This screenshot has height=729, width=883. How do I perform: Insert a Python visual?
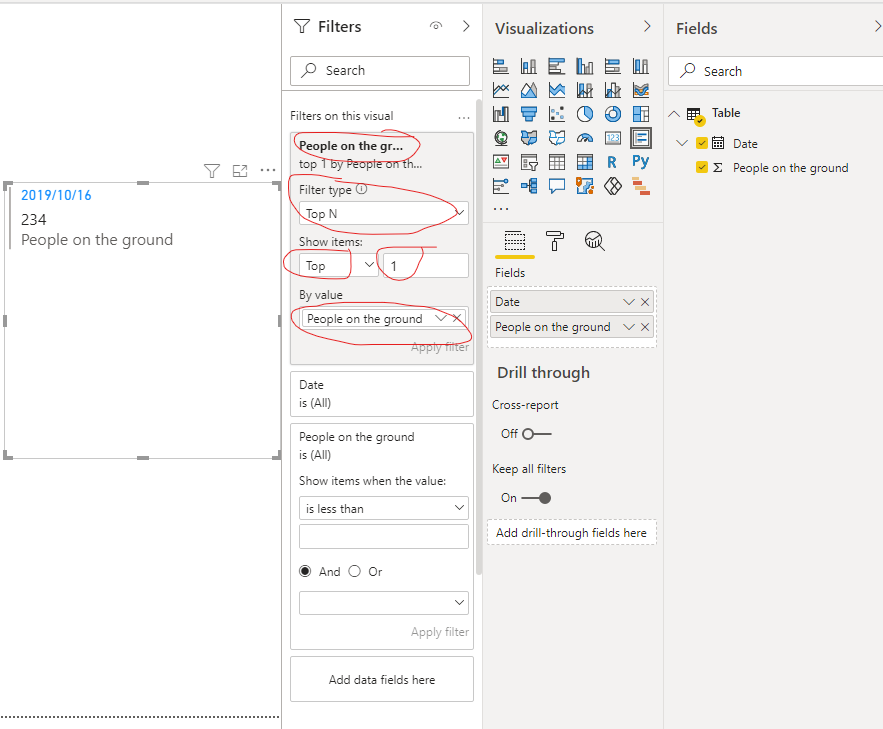[x=641, y=162]
